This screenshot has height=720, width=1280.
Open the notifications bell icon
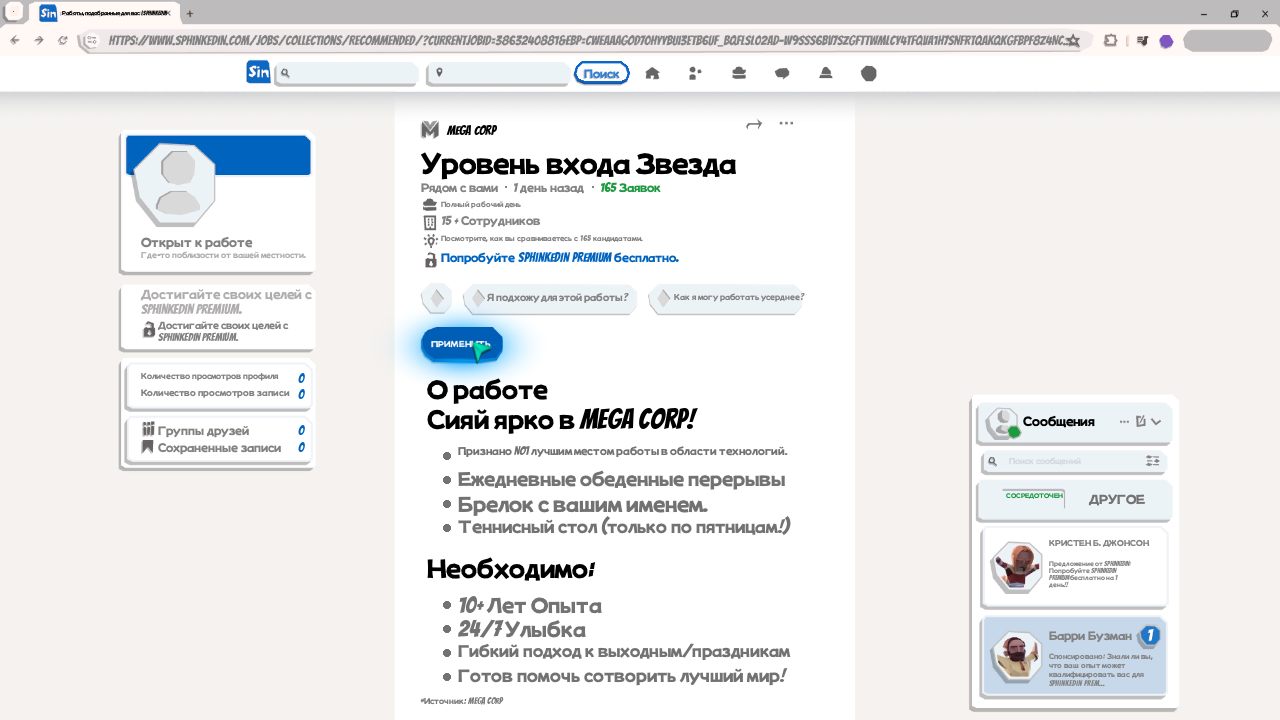(x=826, y=73)
